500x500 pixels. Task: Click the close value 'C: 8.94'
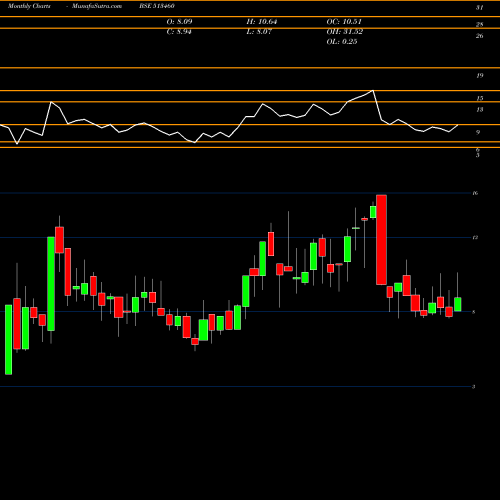(179, 32)
